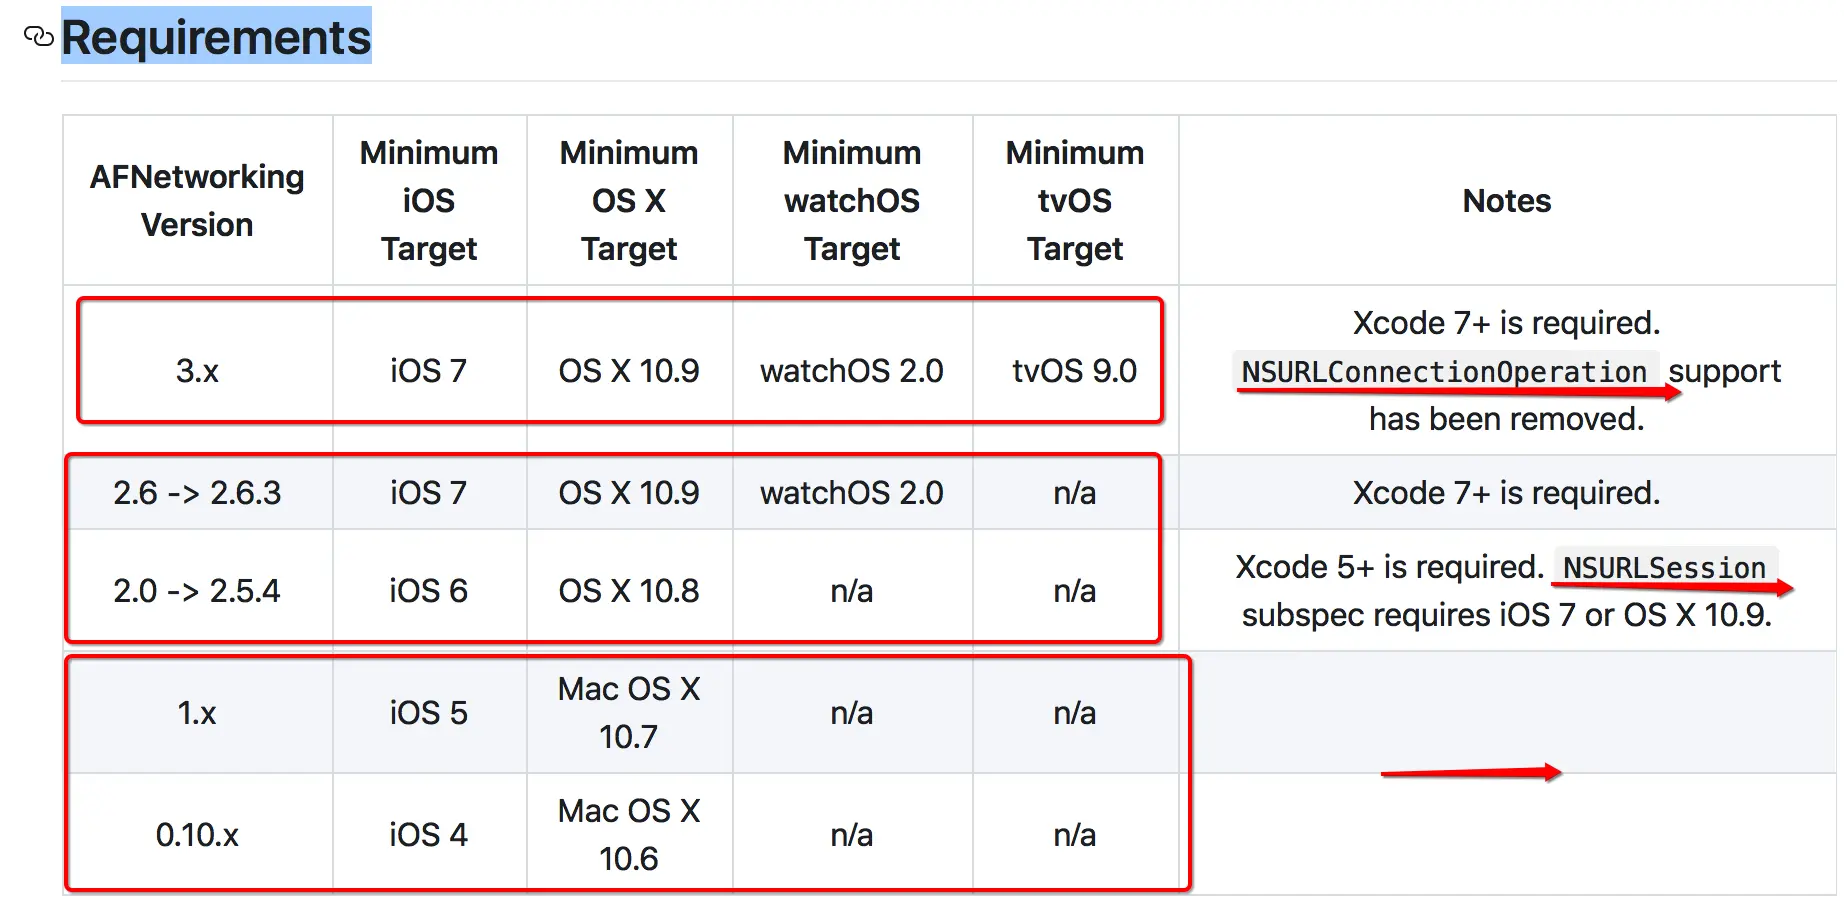Screen dimensions: 1844x902
Task: Click the OS X 10.8 cell
Action: [629, 591]
